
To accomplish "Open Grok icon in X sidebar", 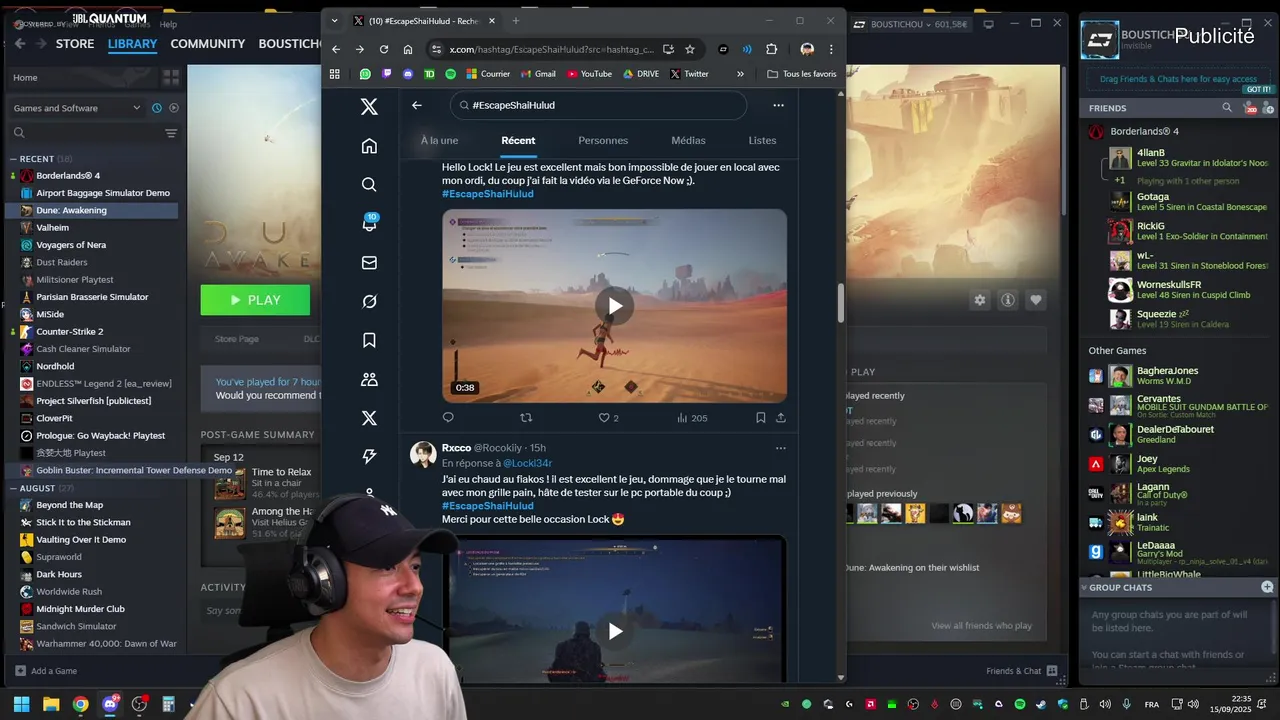I will tap(369, 302).
